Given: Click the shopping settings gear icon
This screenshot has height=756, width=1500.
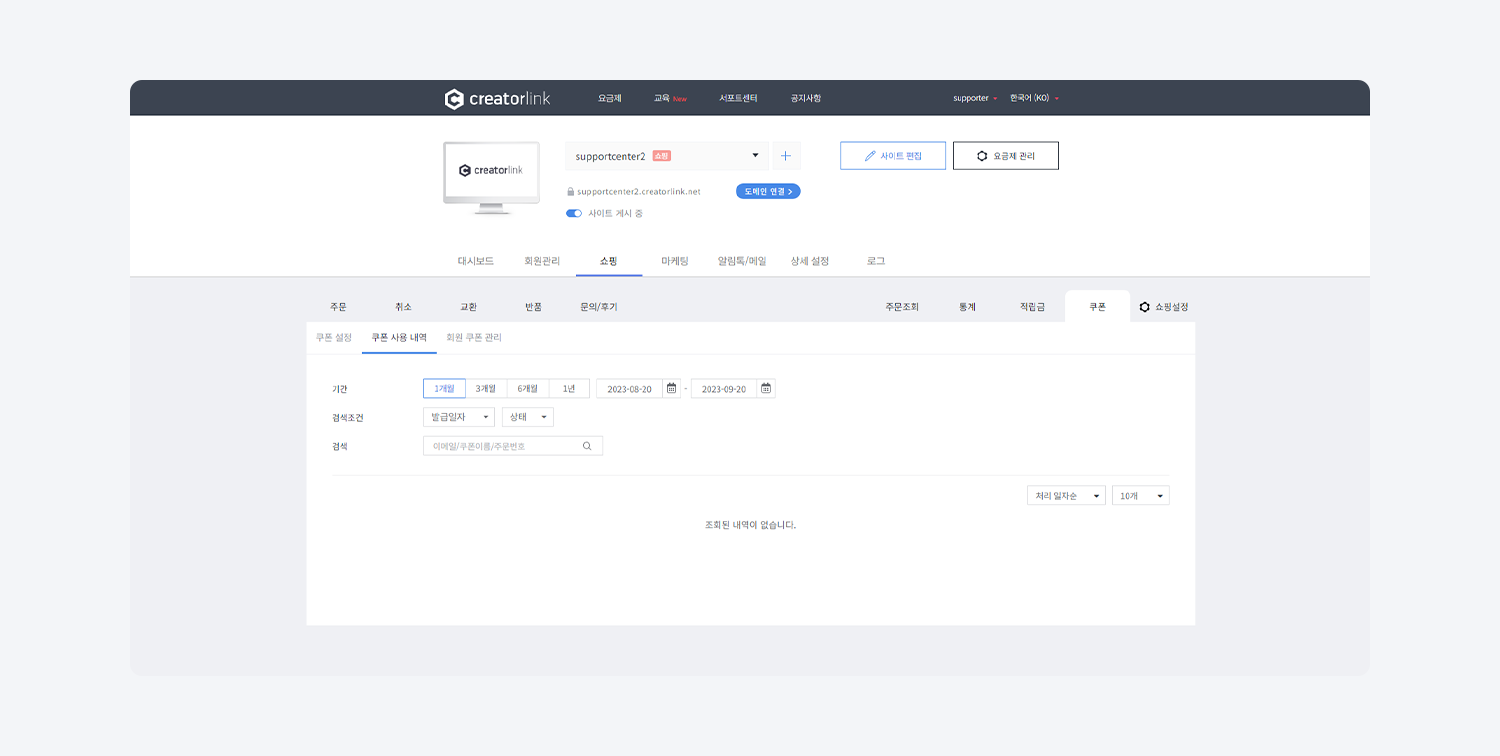Looking at the screenshot, I should click(x=1145, y=307).
